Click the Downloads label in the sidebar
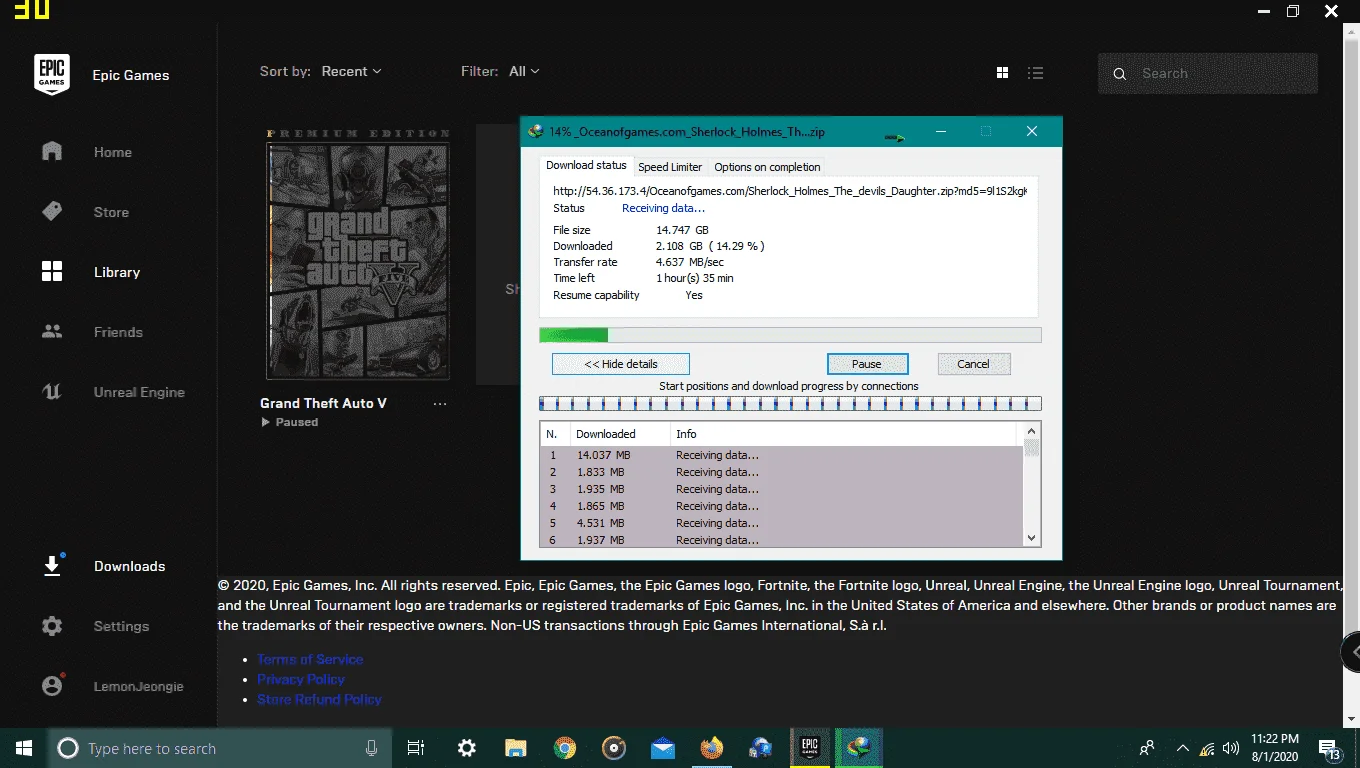 [x=130, y=566]
